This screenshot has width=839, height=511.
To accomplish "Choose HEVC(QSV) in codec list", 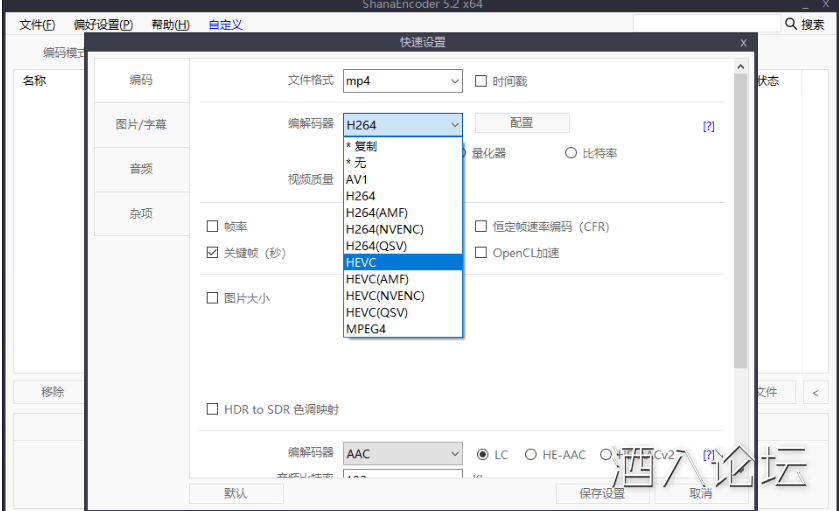I will click(402, 312).
